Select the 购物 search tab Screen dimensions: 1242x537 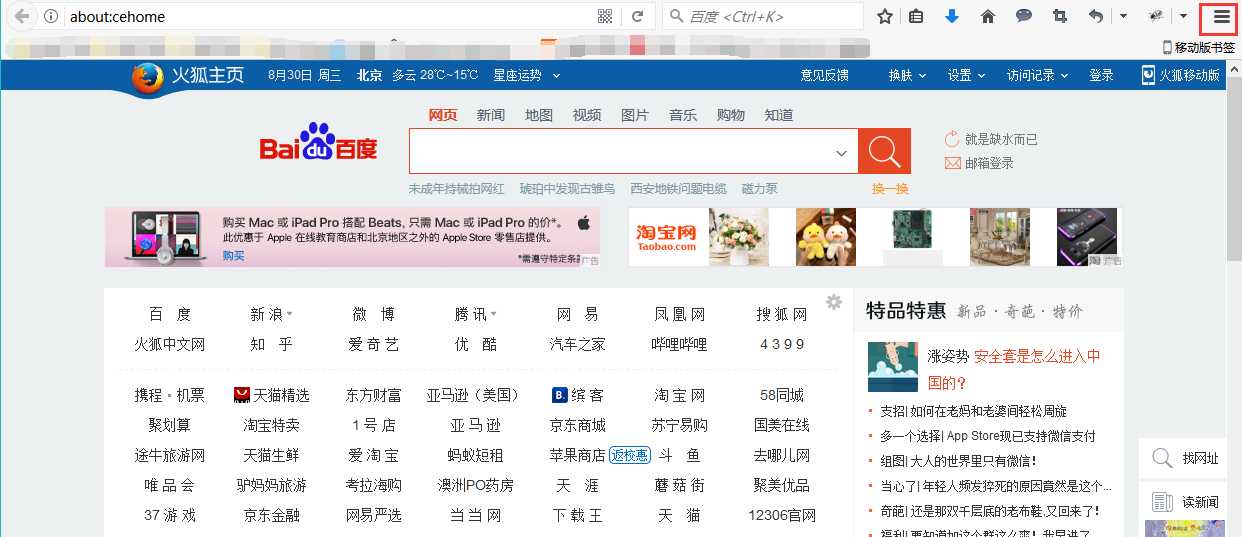730,115
